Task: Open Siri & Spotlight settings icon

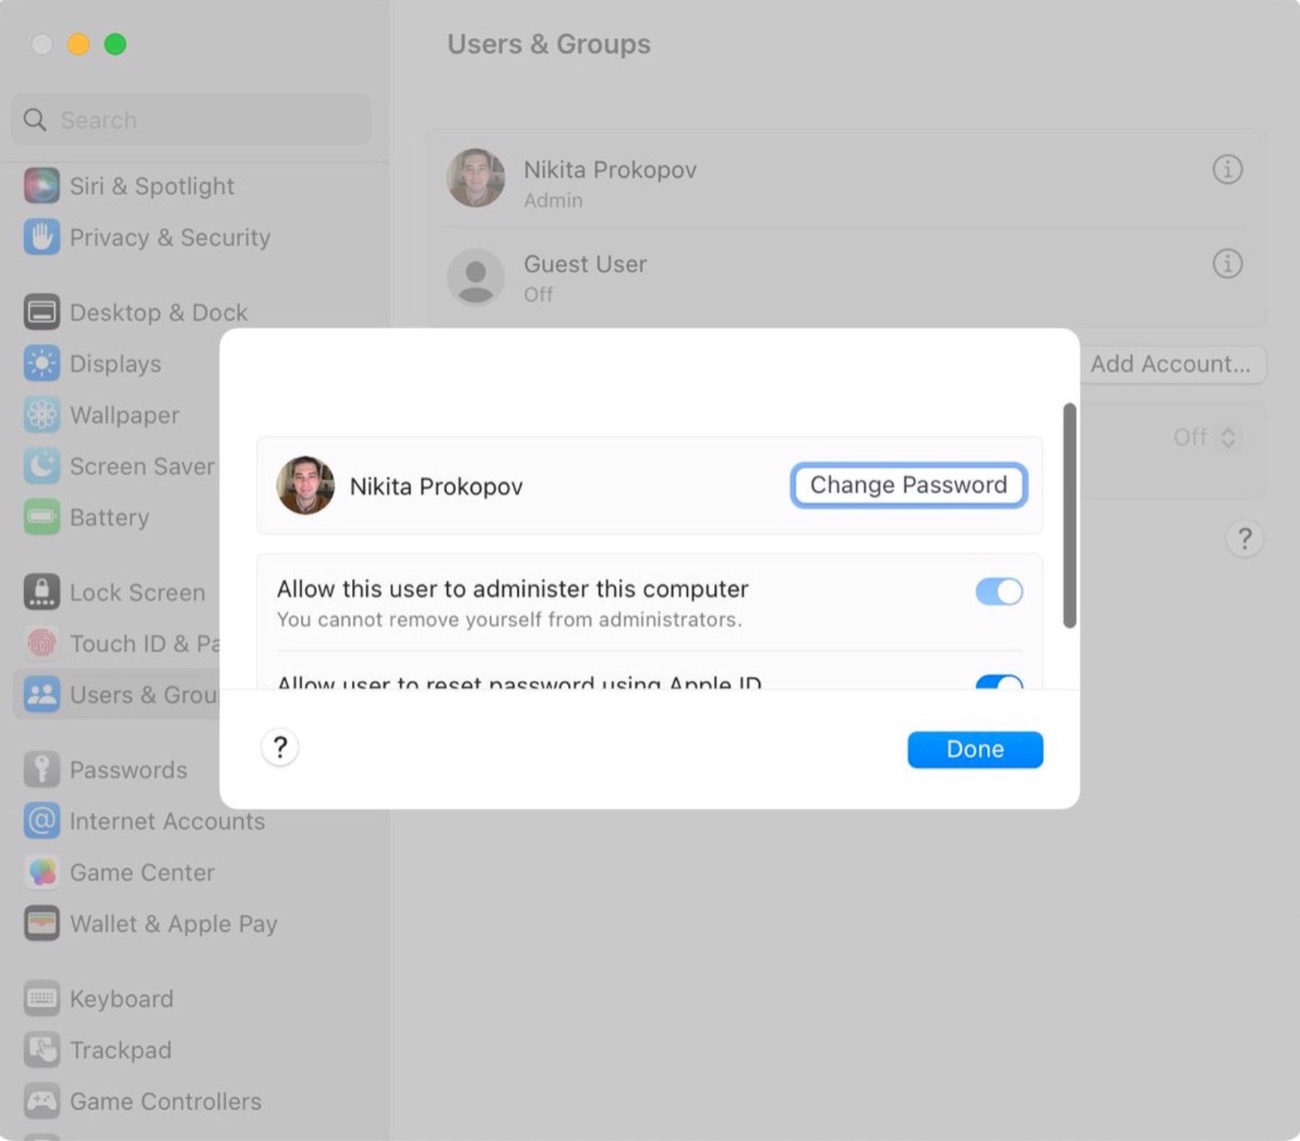Action: tap(41, 186)
